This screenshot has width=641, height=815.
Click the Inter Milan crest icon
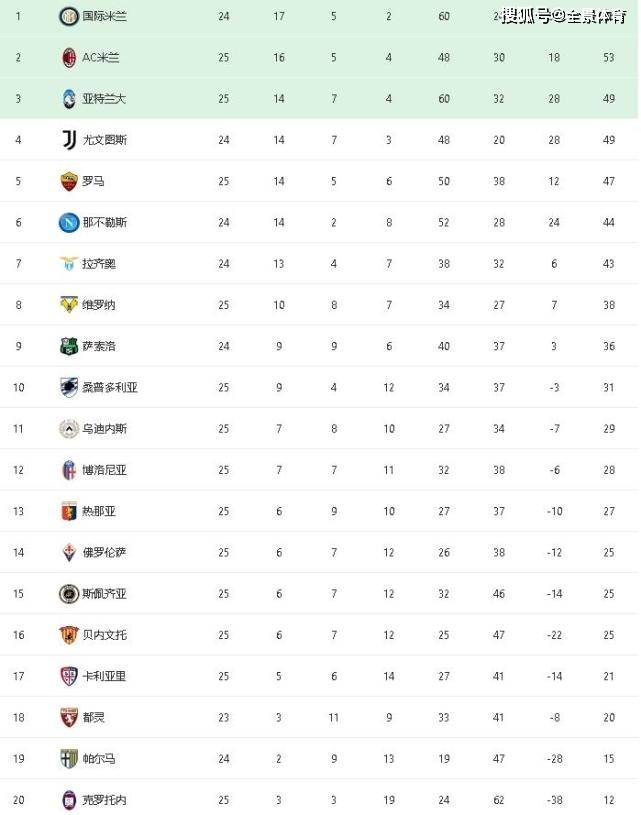[69, 17]
